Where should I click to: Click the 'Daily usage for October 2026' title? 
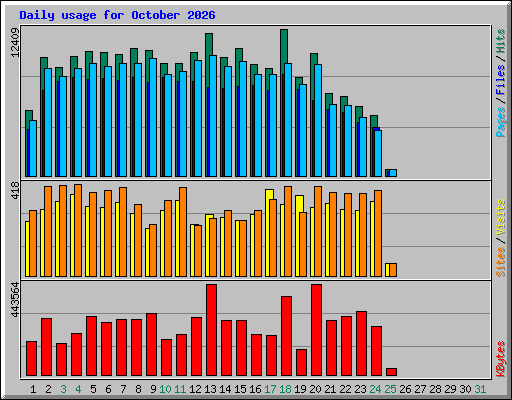[117, 15]
